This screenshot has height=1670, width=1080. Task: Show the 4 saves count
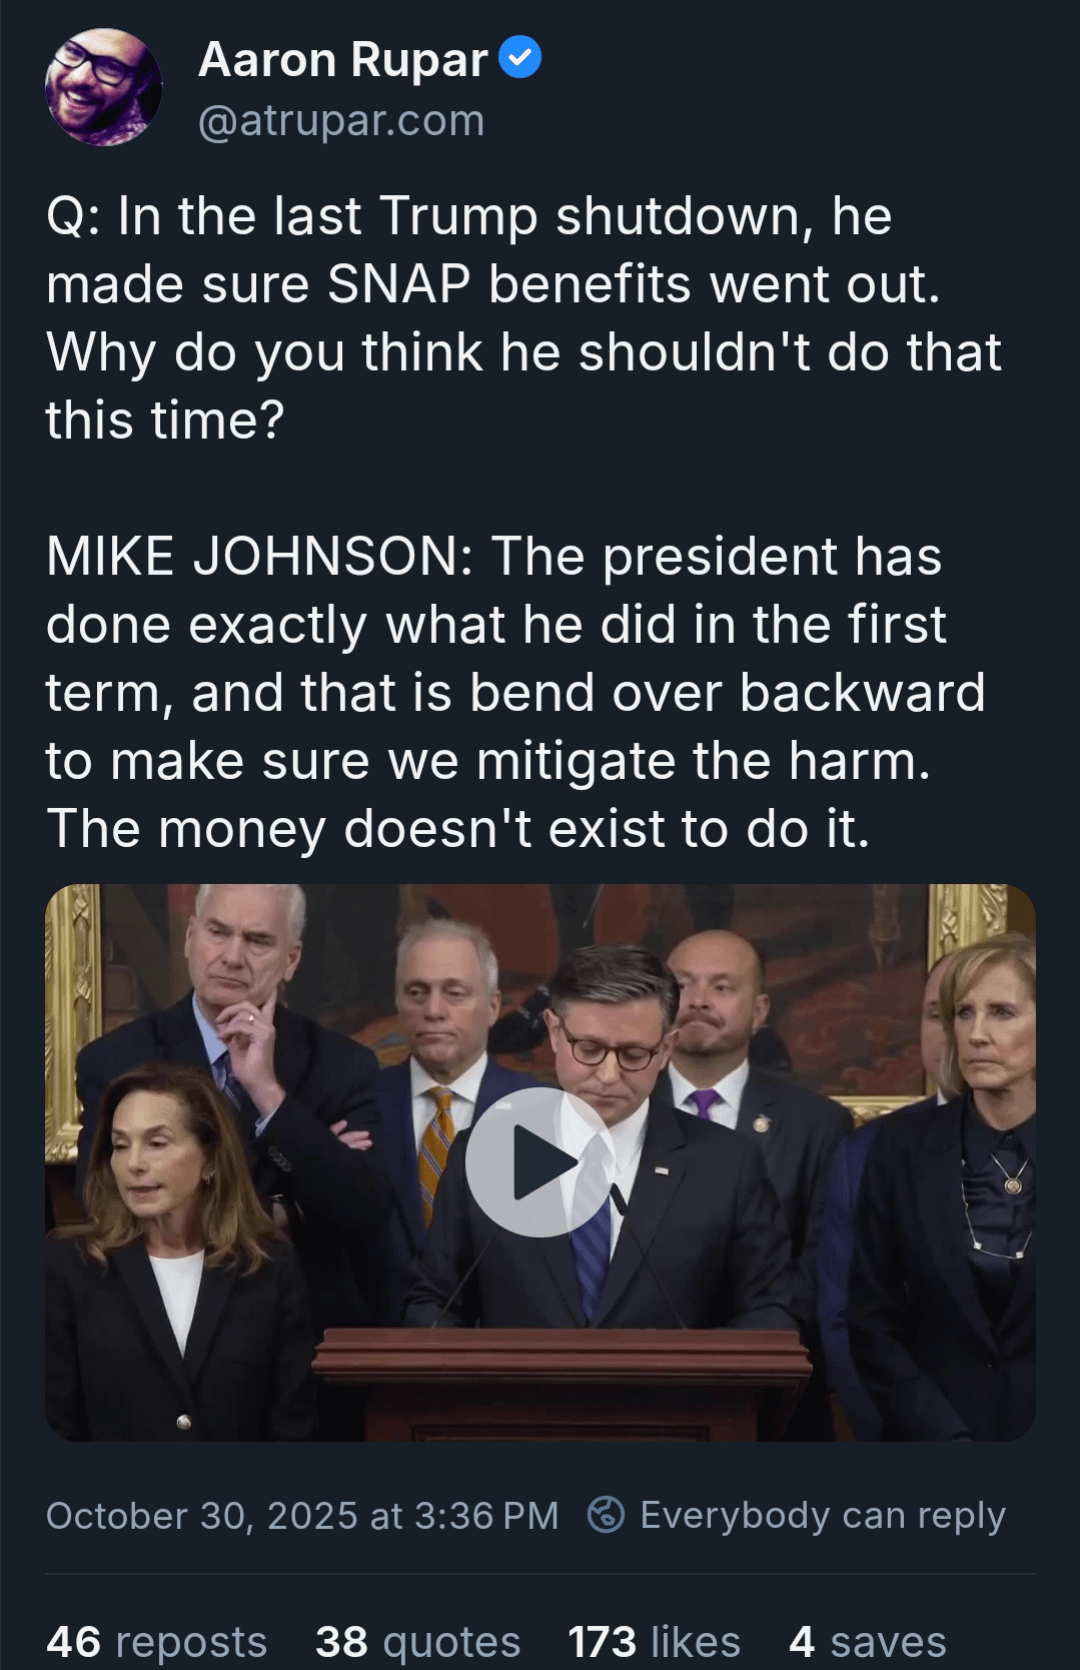pyautogui.click(x=867, y=1642)
